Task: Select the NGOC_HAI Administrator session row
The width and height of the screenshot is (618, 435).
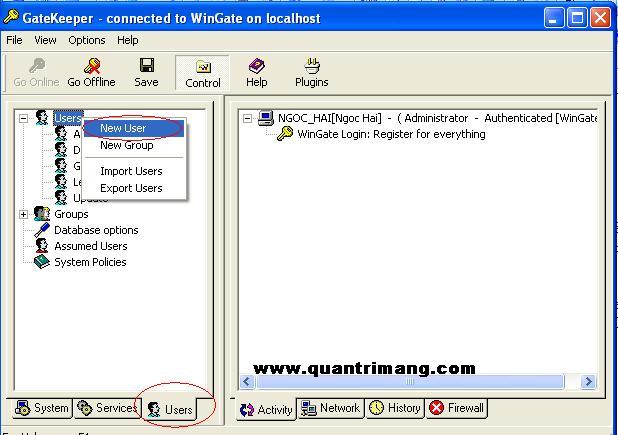Action: 437,118
